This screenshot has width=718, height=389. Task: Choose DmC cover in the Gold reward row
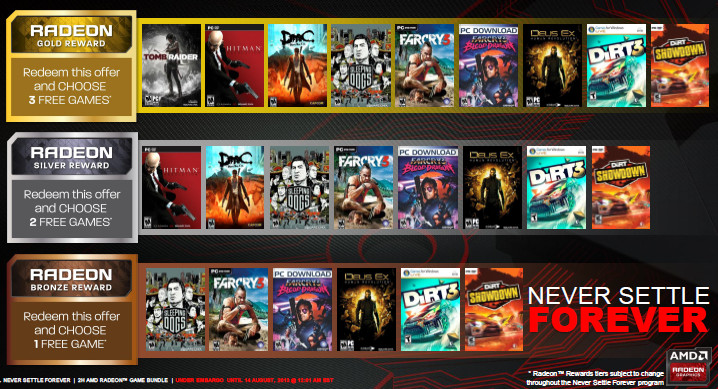tap(298, 65)
